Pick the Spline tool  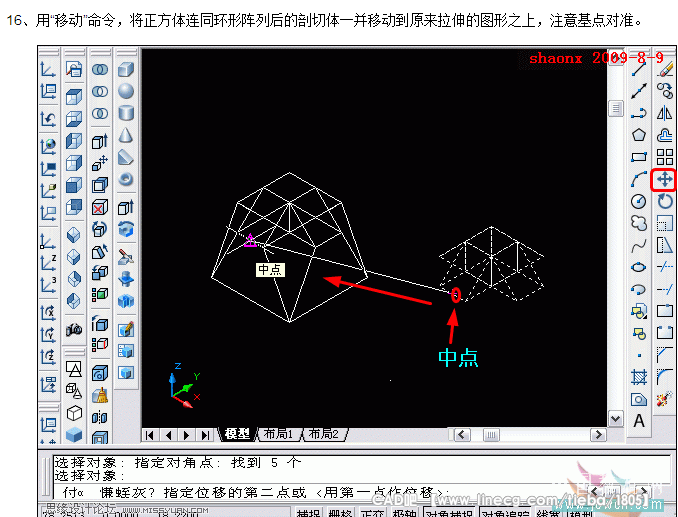[639, 245]
